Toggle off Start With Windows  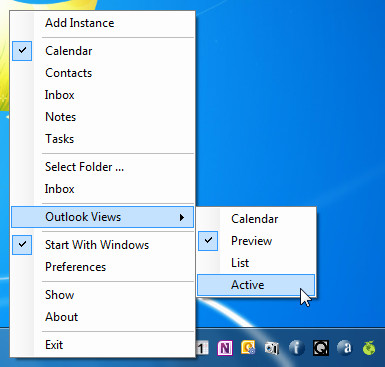point(102,245)
